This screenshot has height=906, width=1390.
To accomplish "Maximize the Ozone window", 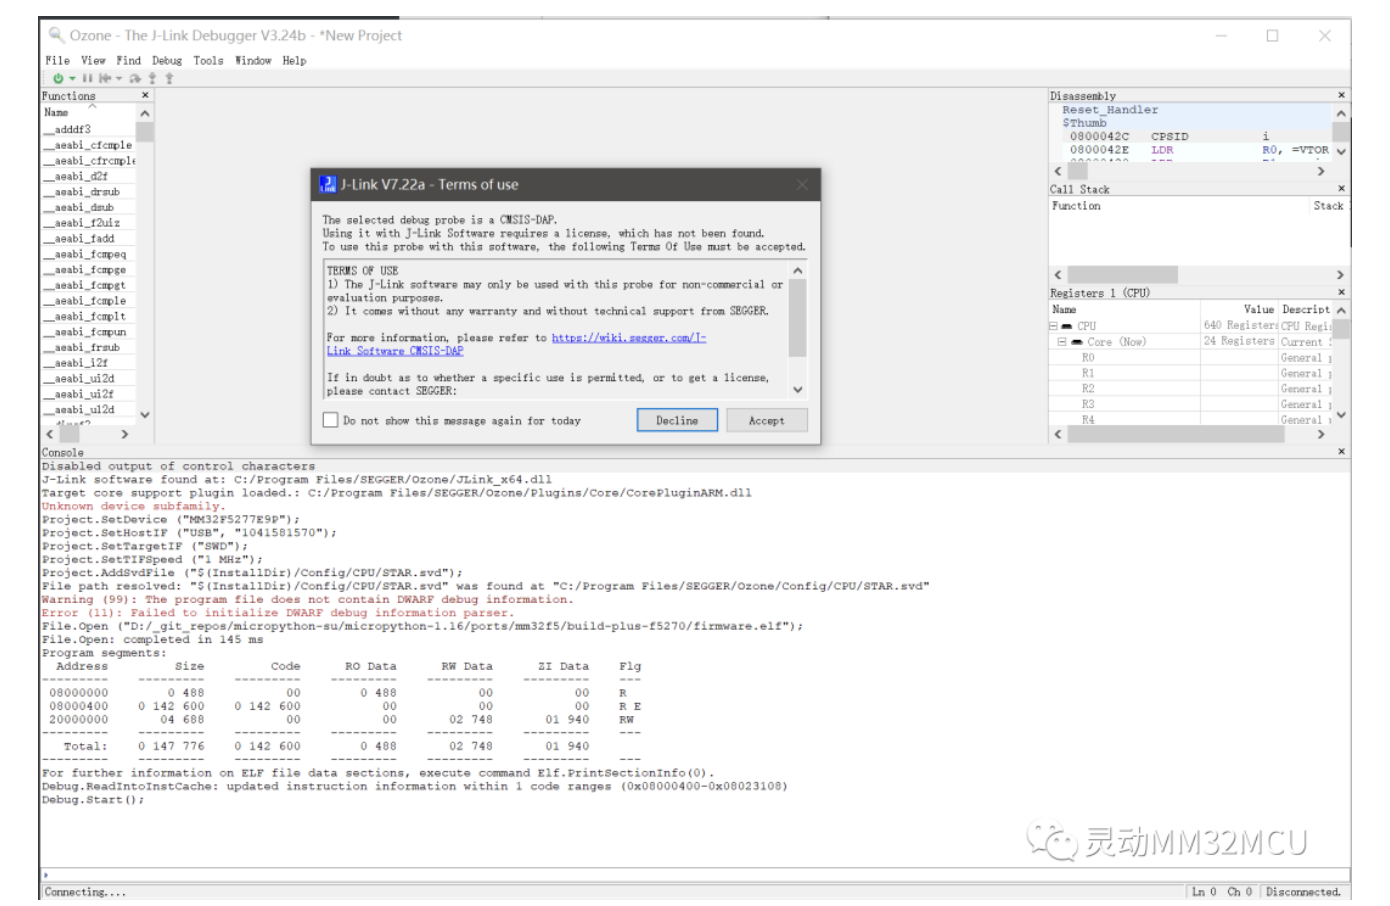I will pos(1272,35).
